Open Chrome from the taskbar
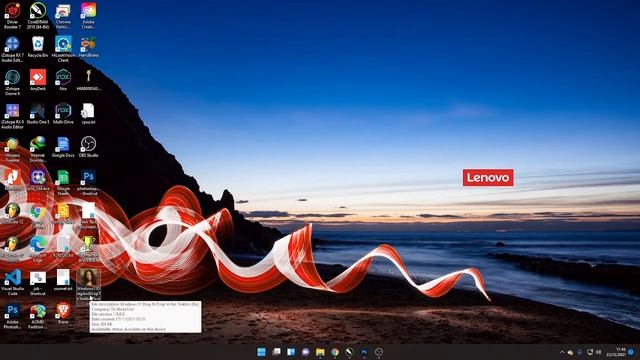640x360 pixels. click(x=335, y=352)
